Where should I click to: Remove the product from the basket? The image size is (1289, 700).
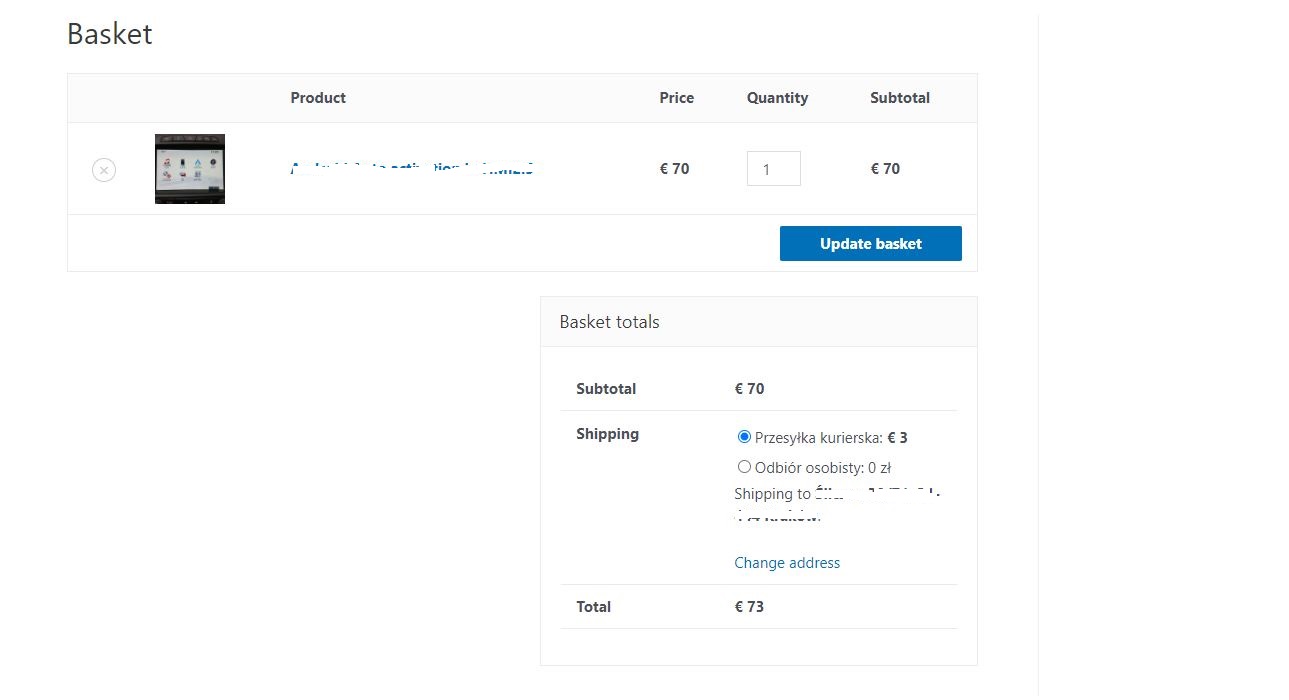click(104, 170)
